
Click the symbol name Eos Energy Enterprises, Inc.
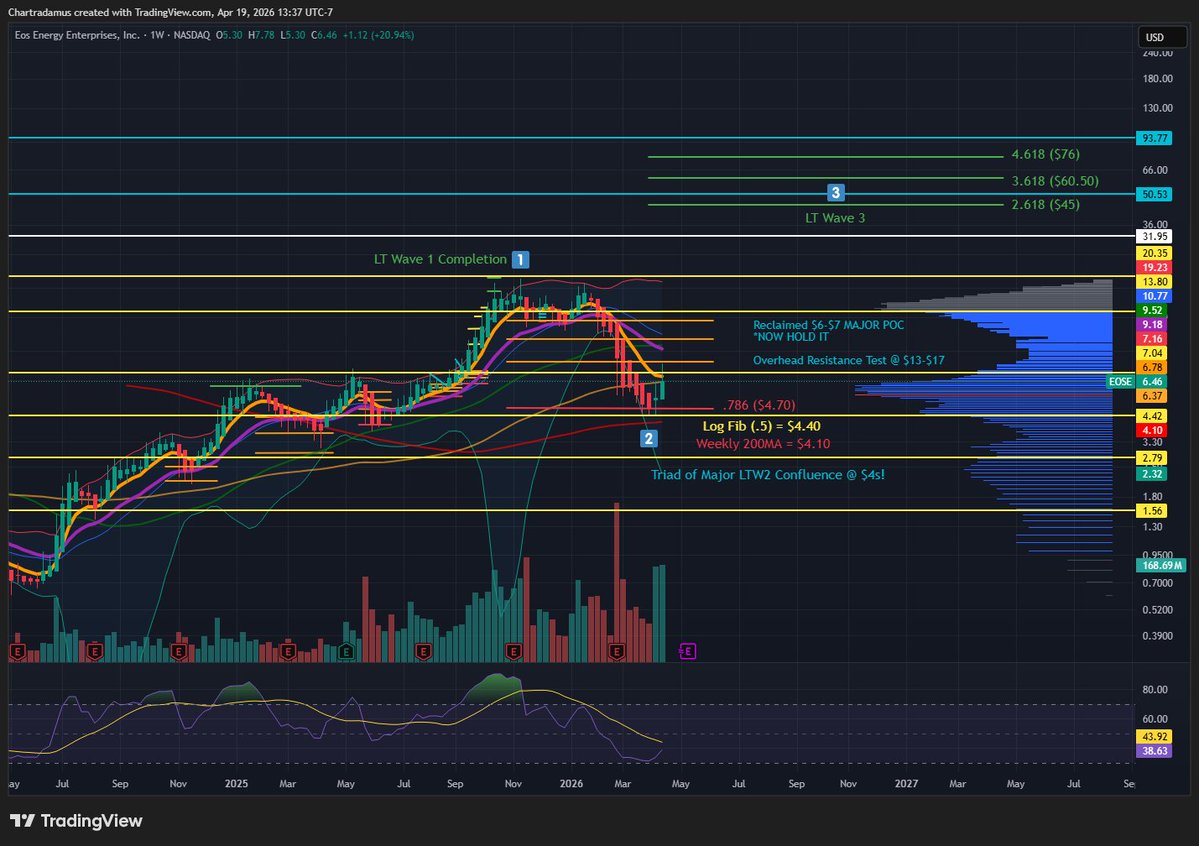77,35
